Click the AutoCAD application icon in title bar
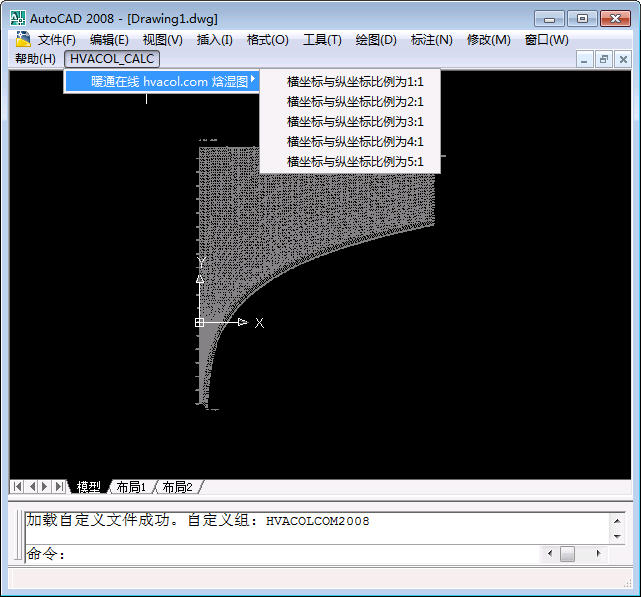Screen dimensions: 641x597 pos(18,18)
